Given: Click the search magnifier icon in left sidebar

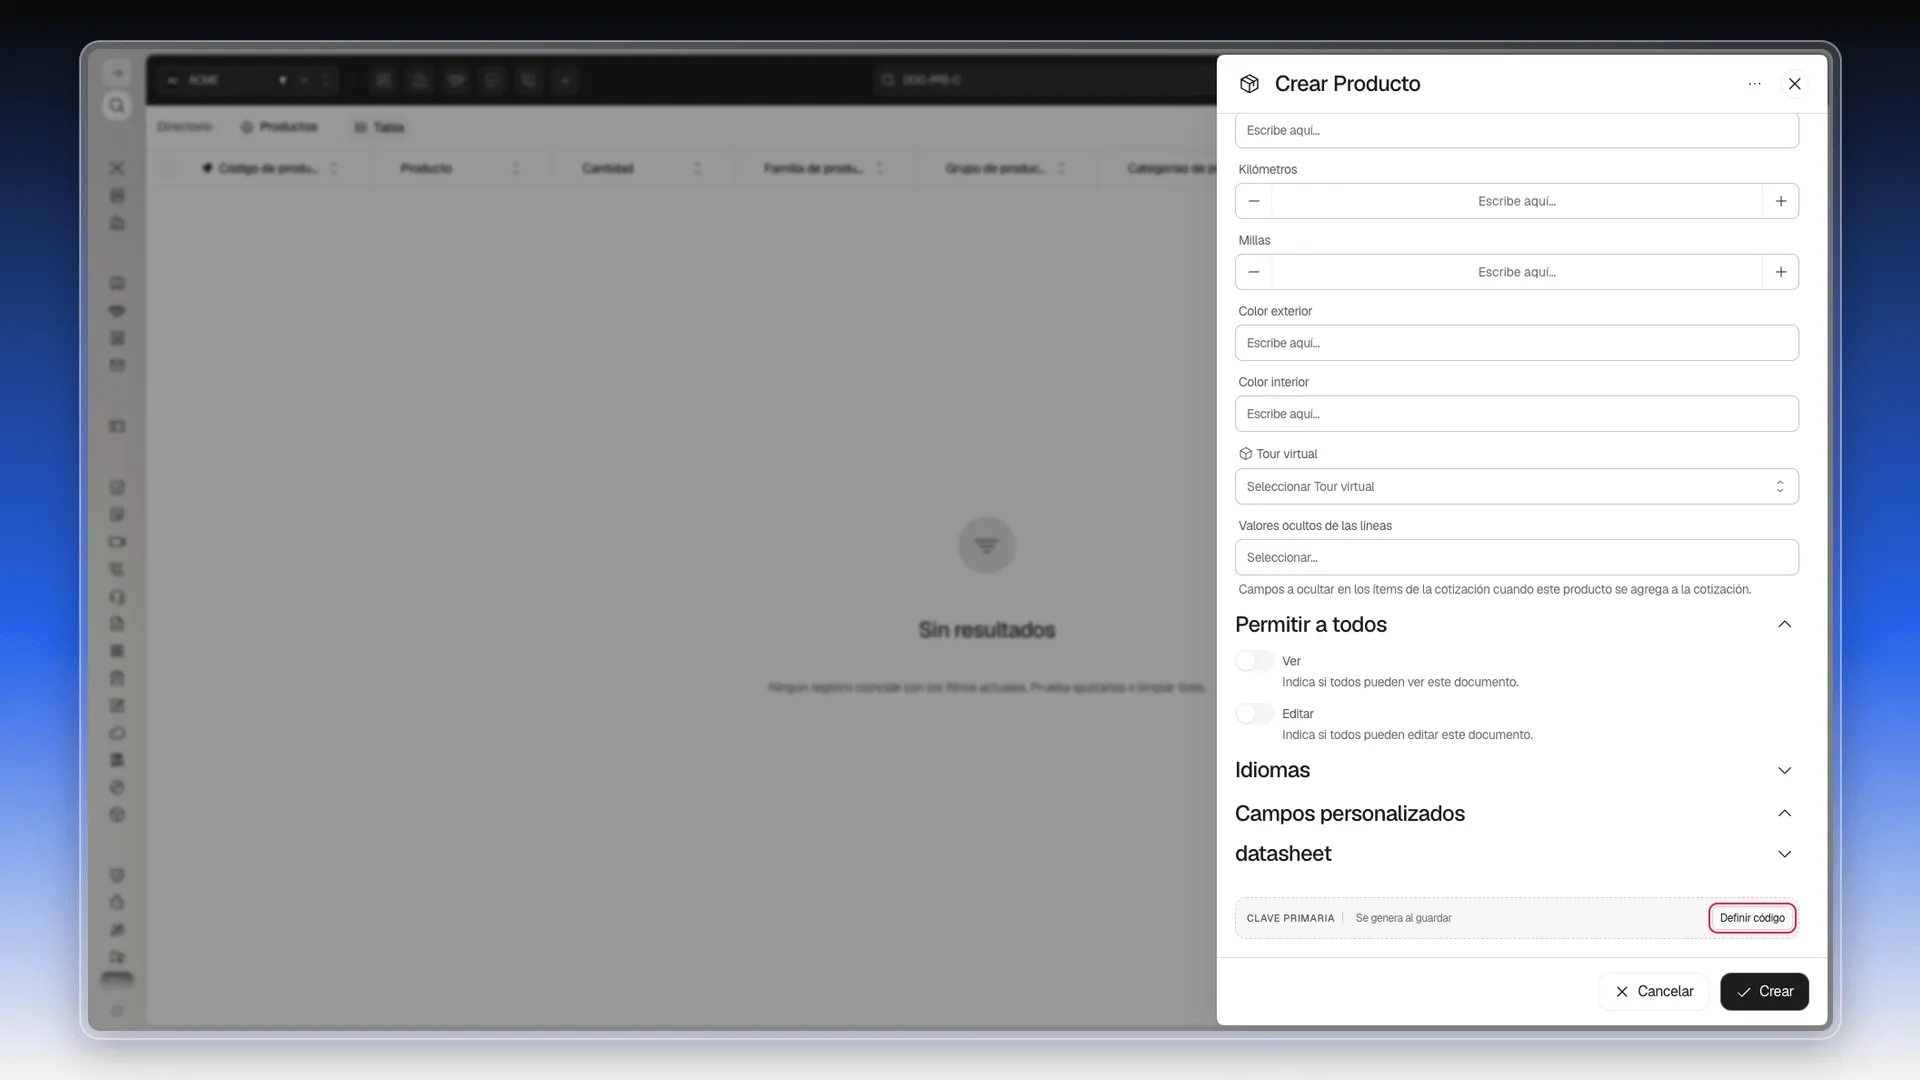Looking at the screenshot, I should coord(117,106).
